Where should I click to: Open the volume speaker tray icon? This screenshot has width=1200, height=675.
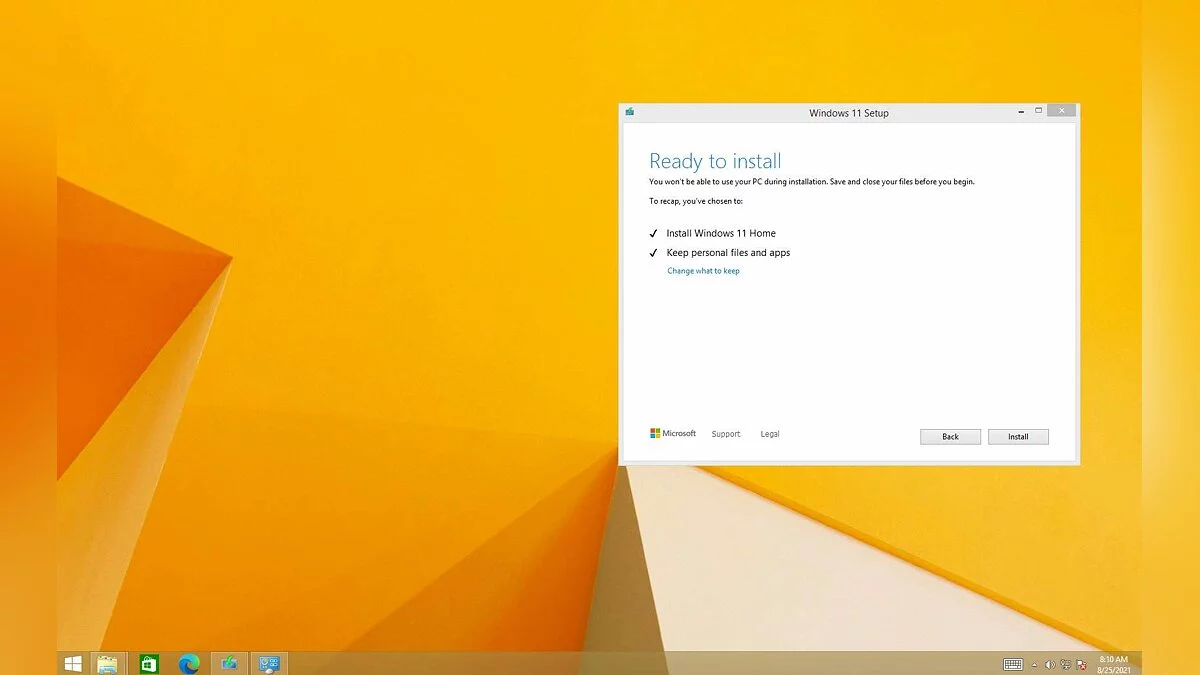point(1050,664)
